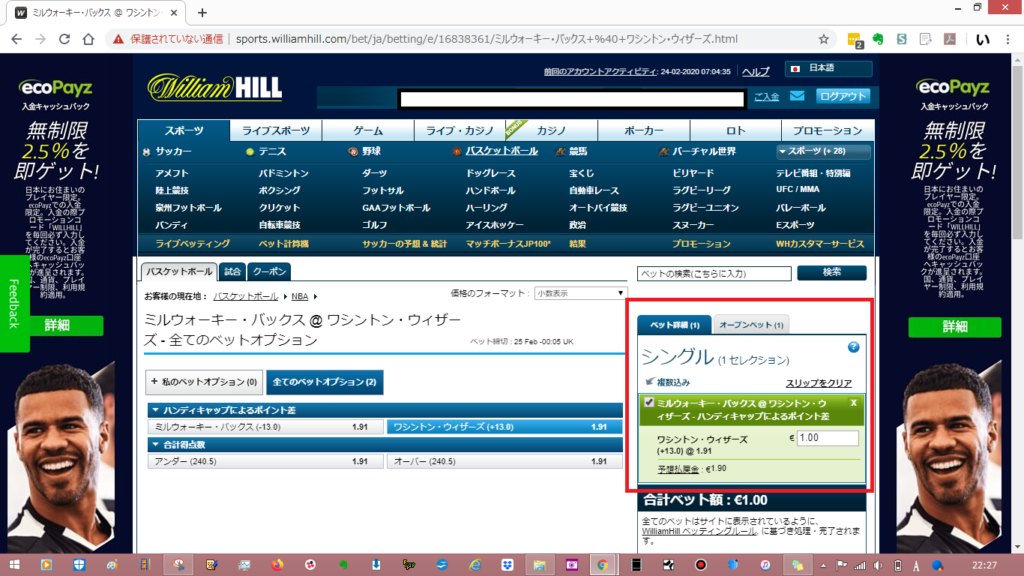
Task: Open the サッカー sport link
Action: [x=173, y=152]
